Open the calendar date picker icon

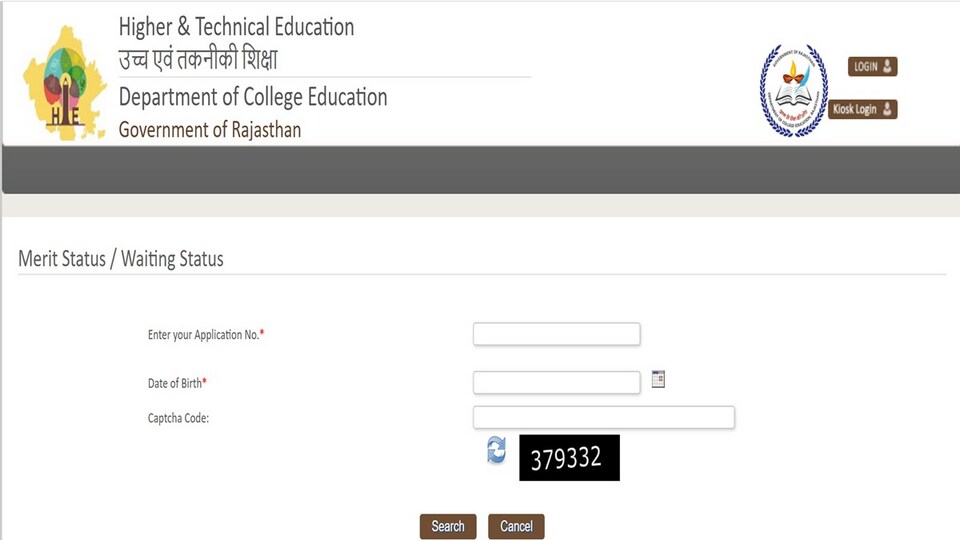click(x=658, y=379)
